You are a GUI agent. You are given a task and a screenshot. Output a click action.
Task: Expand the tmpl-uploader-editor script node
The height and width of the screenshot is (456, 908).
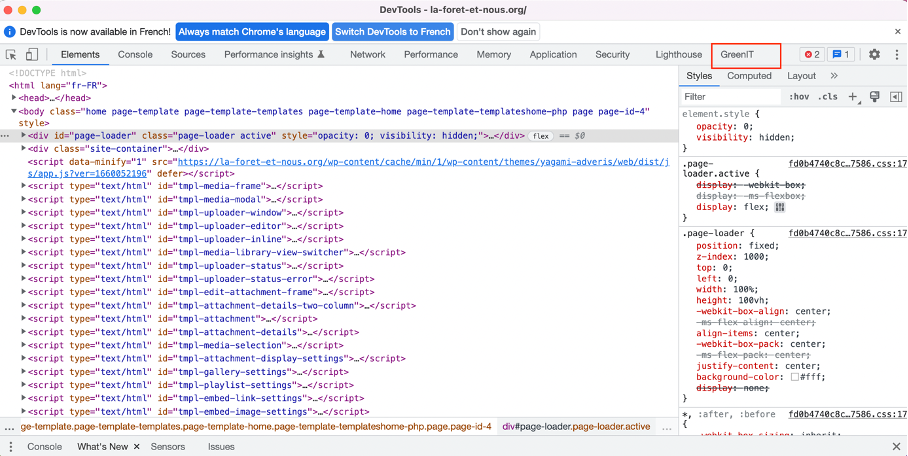pyautogui.click(x=24, y=226)
